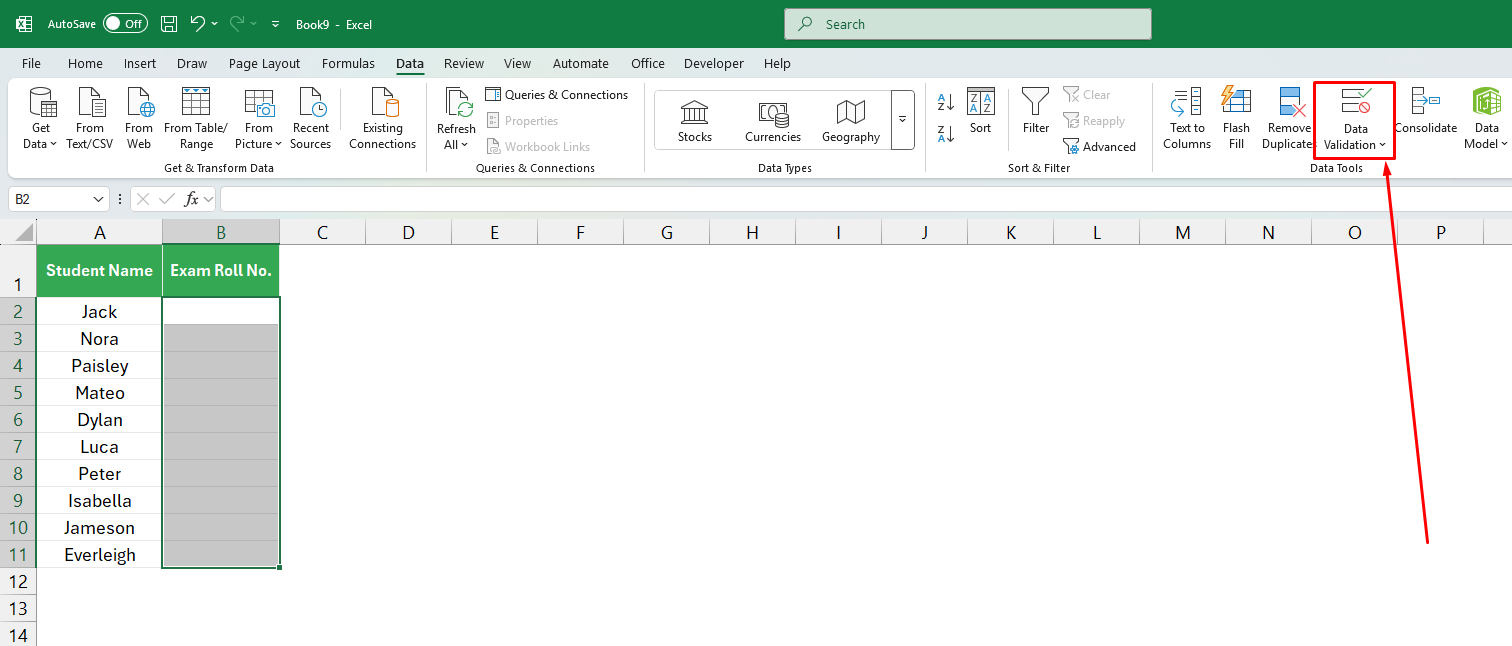Image resolution: width=1512 pixels, height=646 pixels.
Task: Open Queries & Connections pane
Action: pyautogui.click(x=557, y=95)
